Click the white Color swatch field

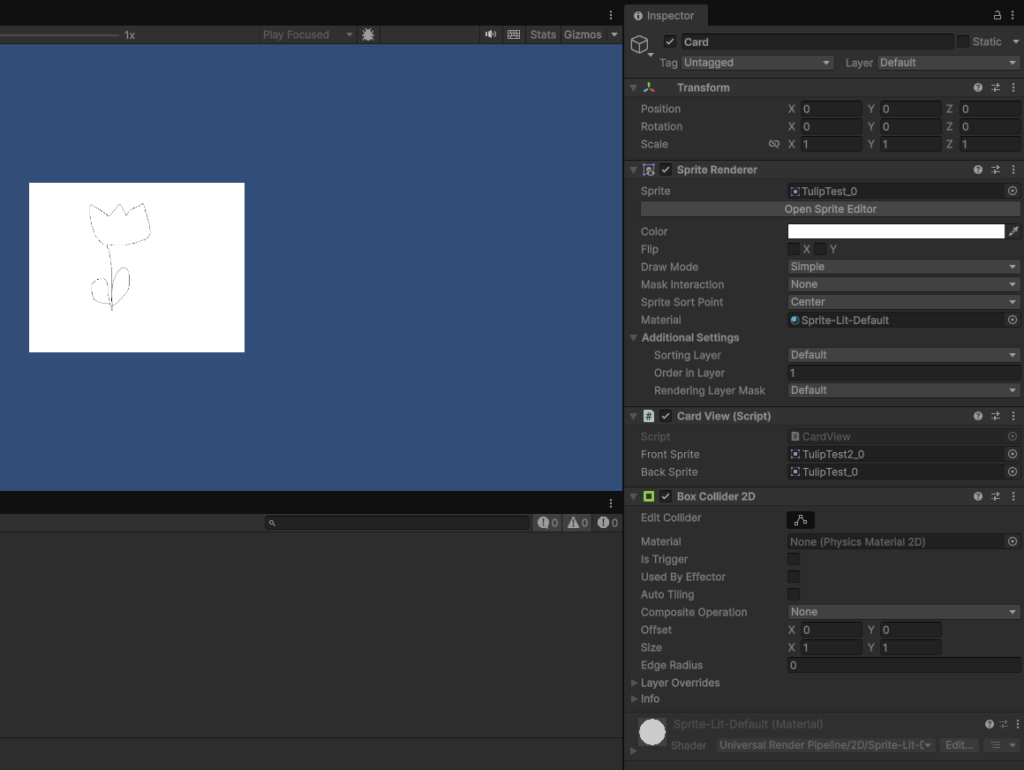895,231
